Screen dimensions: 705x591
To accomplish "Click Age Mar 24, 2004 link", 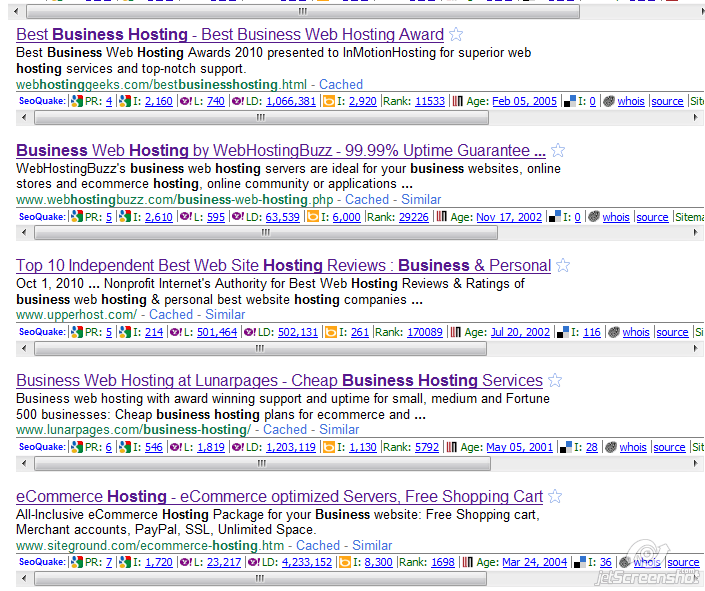I will pos(535,563).
